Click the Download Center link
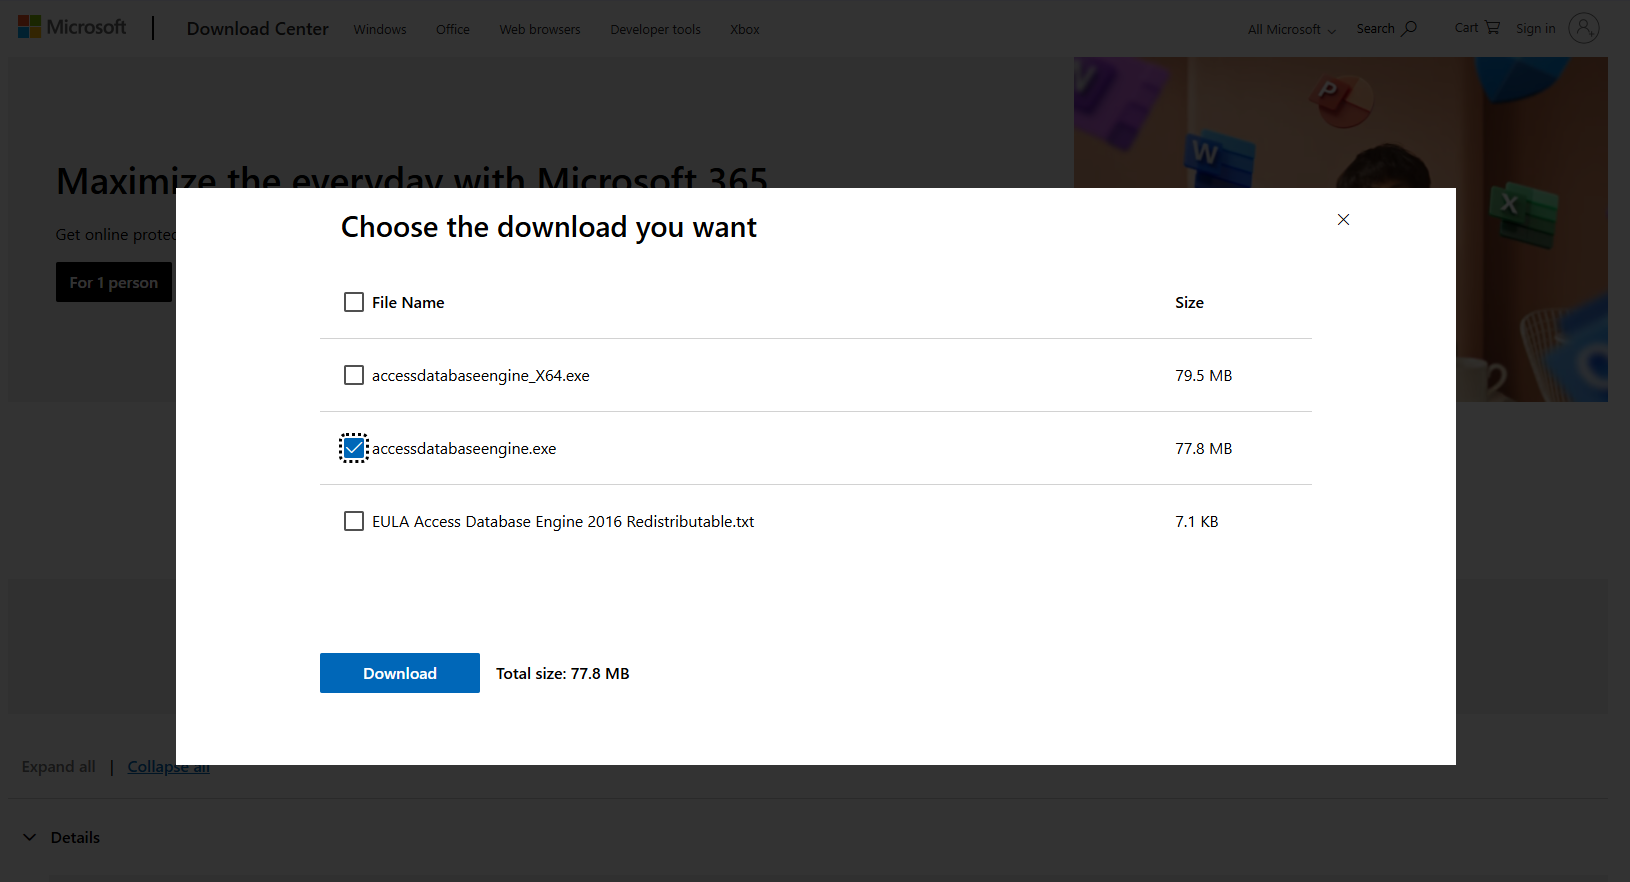This screenshot has width=1630, height=882. 258,28
